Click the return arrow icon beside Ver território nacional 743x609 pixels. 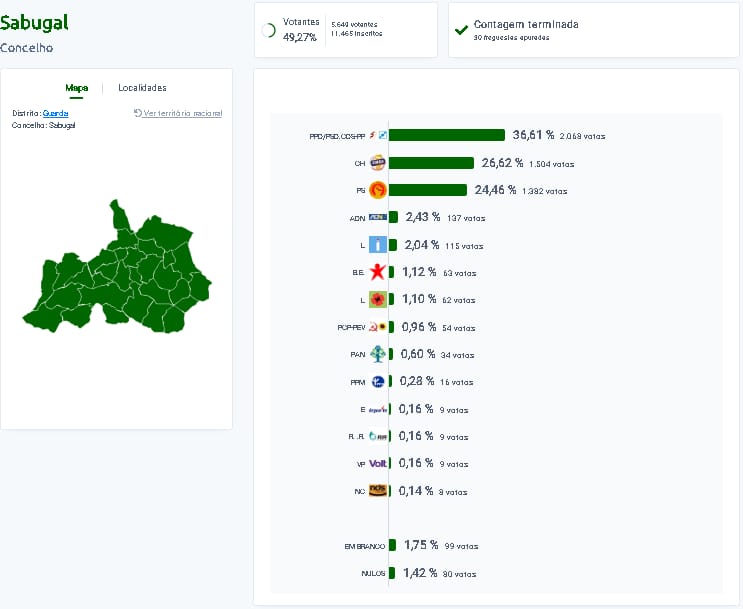(x=137, y=113)
